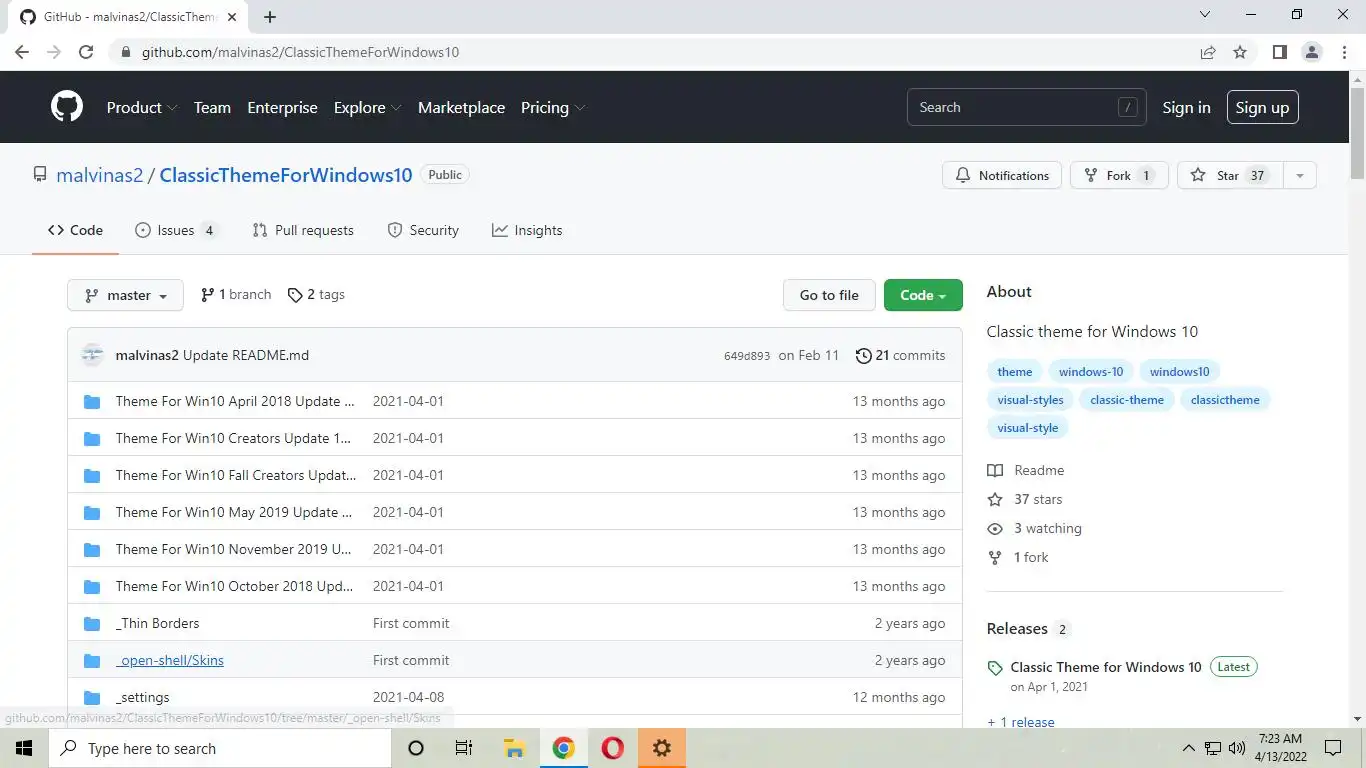
Task: Open the new tab plus button
Action: point(270,16)
